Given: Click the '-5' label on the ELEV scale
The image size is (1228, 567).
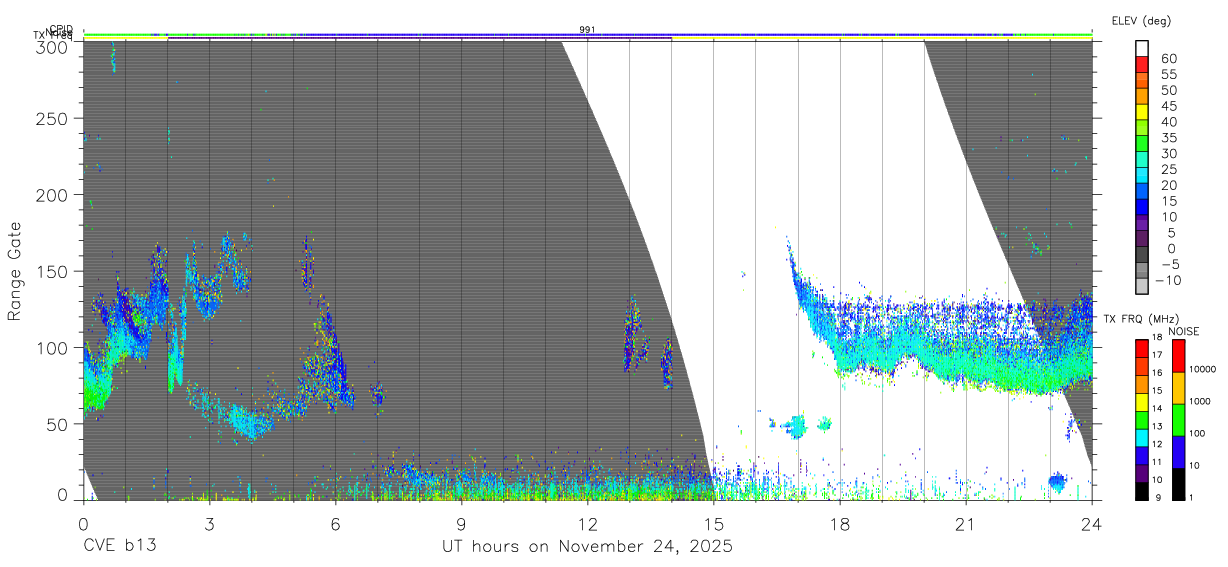Looking at the screenshot, I should 1169,264.
